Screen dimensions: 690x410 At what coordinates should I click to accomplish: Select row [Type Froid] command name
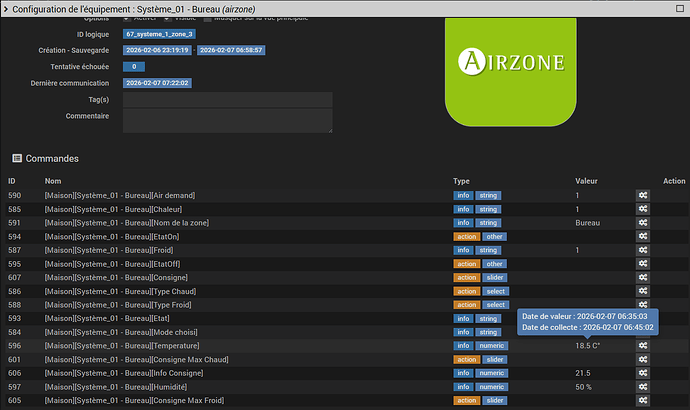[x=118, y=304]
